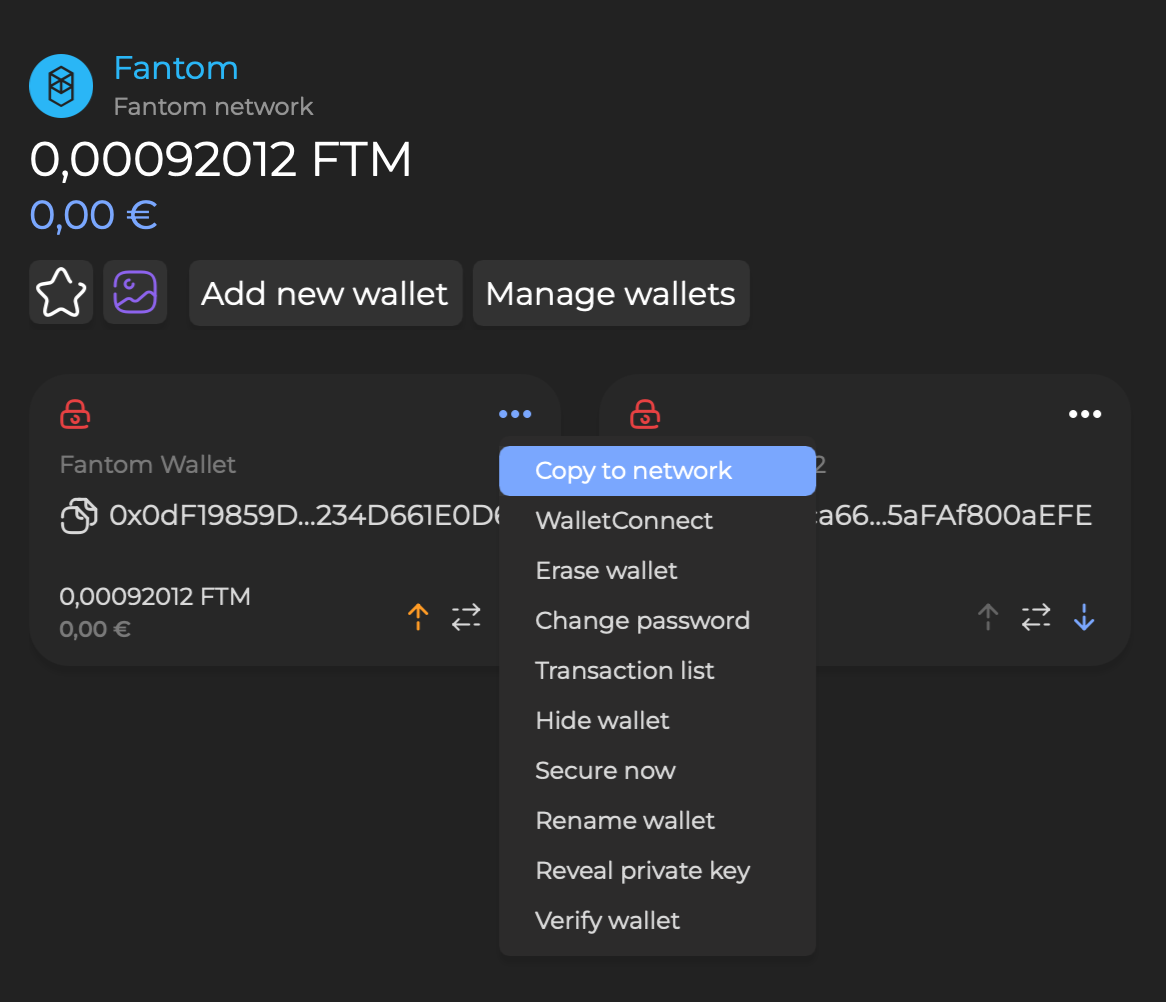1166x1002 pixels.
Task: Choose WalletConnect from the menu
Action: [657, 521]
